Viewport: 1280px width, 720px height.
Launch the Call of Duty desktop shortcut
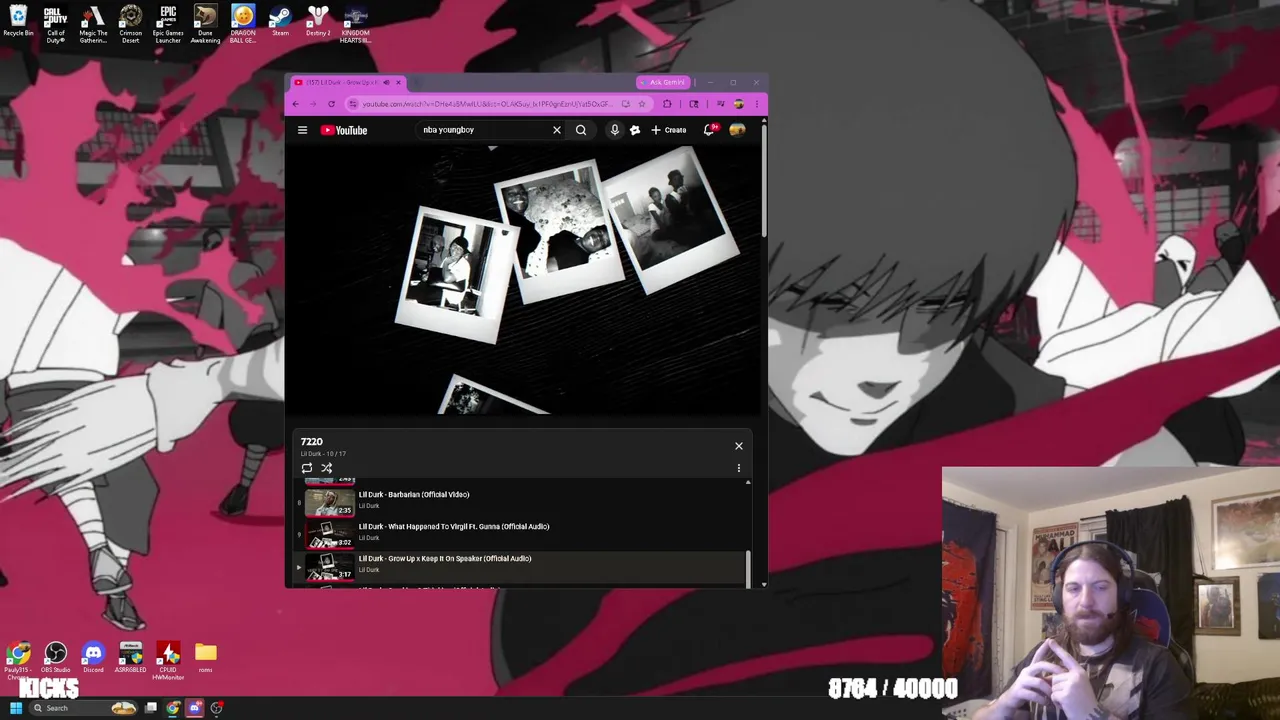tap(55, 24)
